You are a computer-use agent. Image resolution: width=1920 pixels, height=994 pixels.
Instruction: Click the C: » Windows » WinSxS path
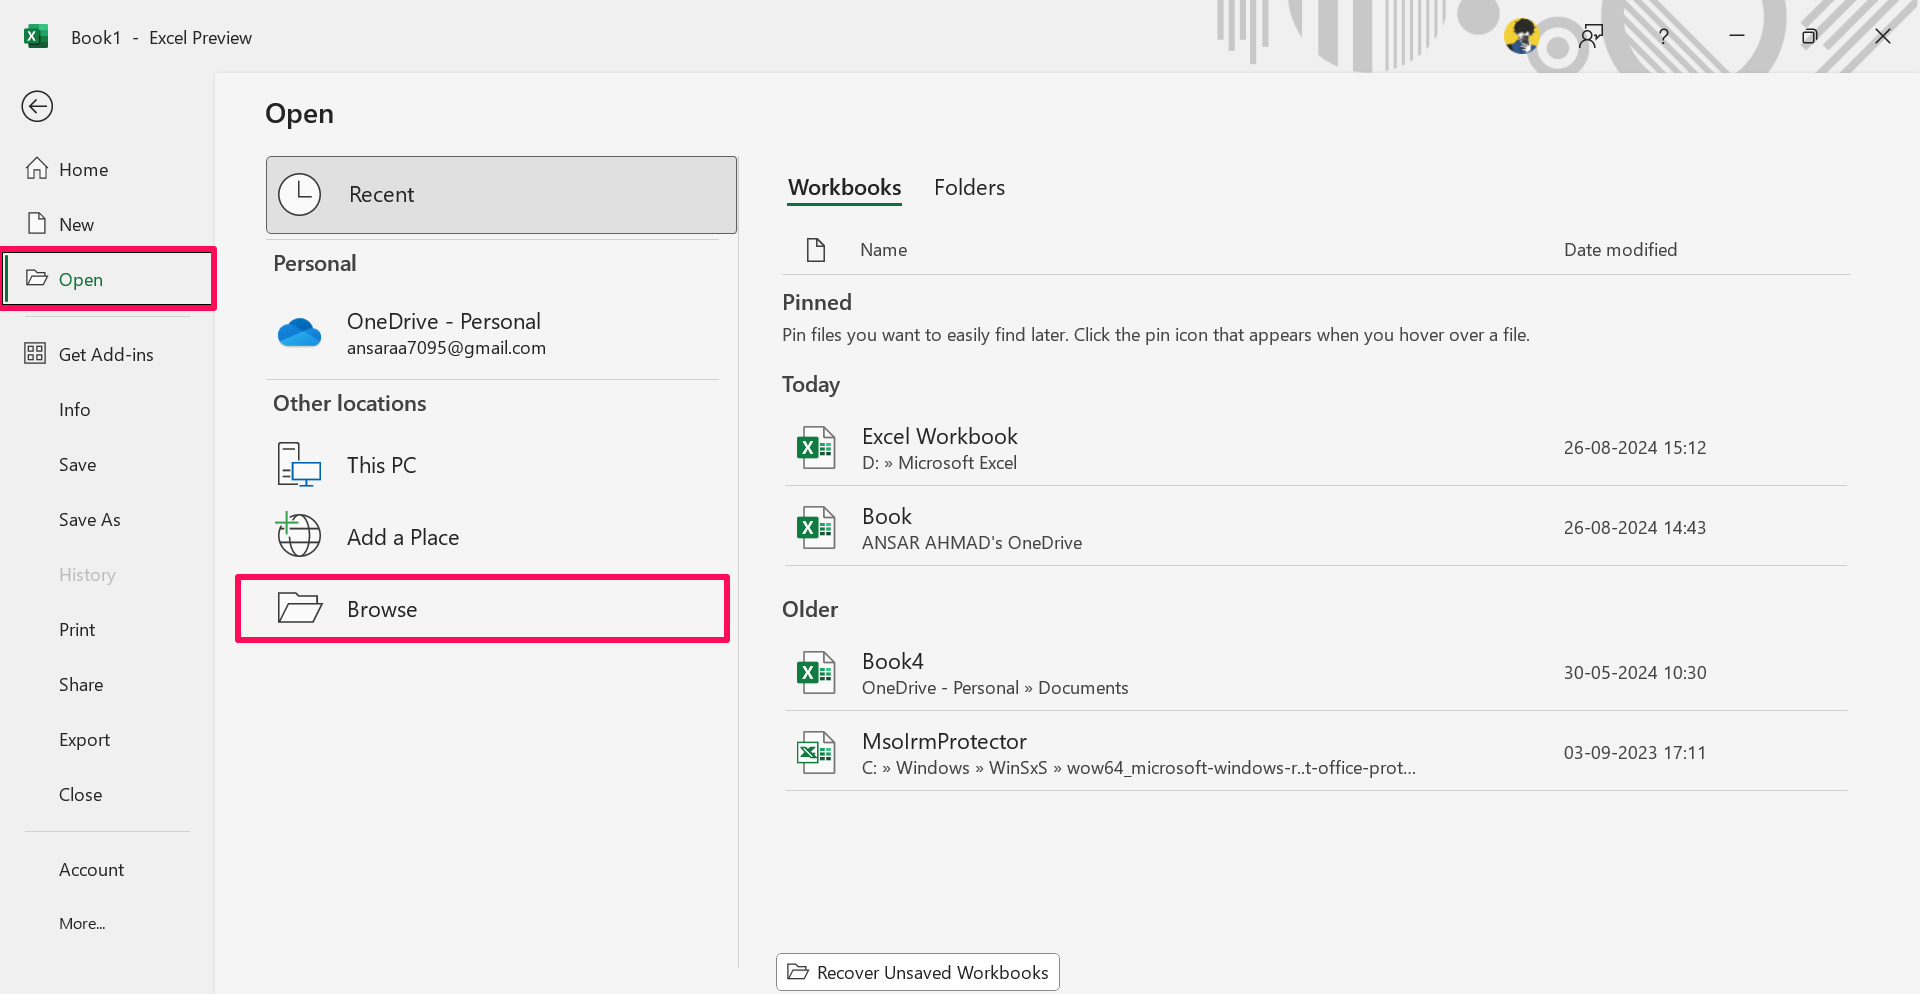tap(1139, 768)
